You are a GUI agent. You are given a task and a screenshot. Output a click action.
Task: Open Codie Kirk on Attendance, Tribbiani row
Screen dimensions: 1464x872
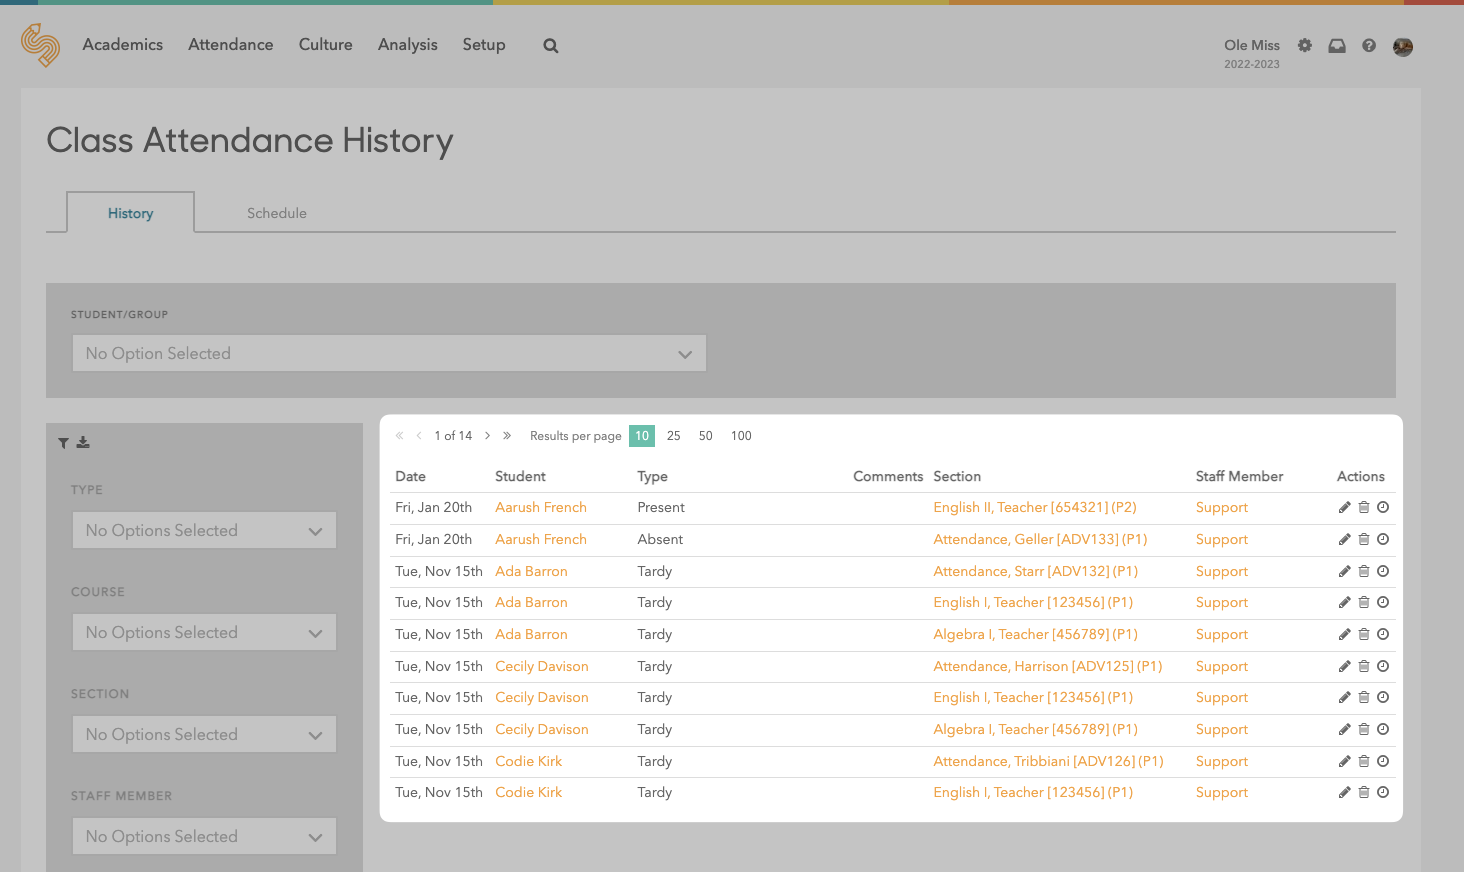click(x=529, y=761)
